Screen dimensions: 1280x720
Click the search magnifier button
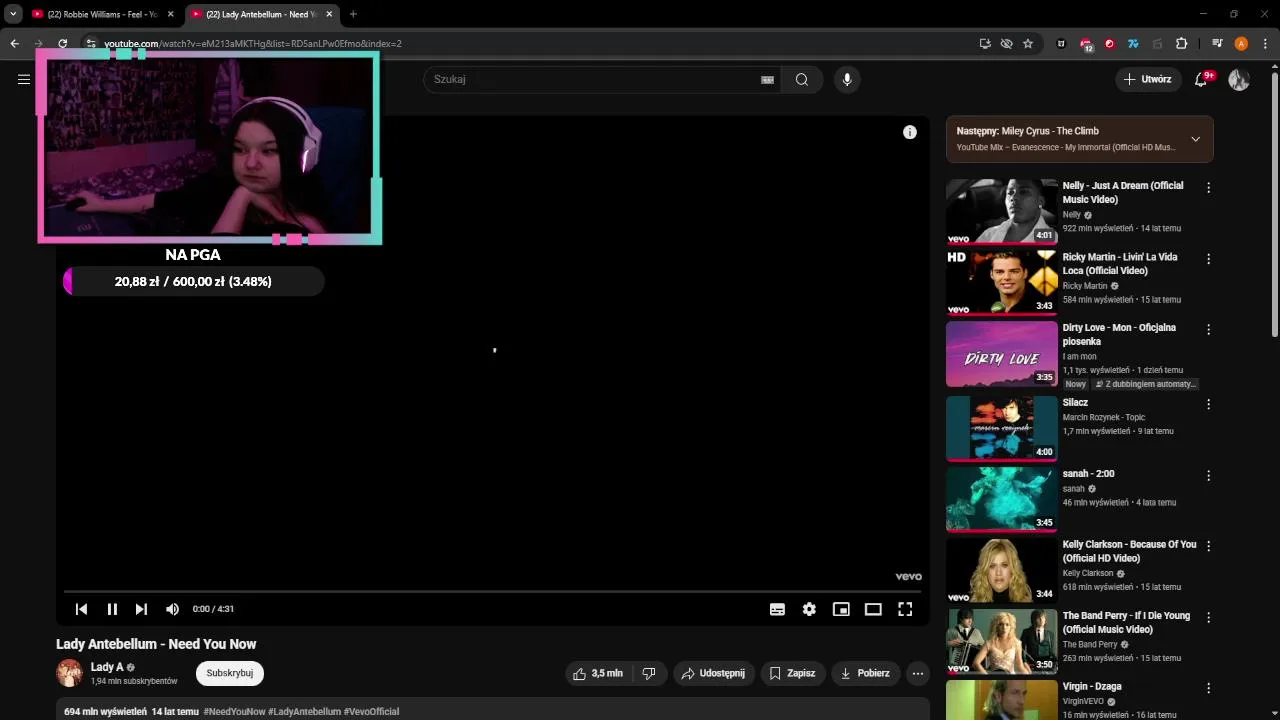pos(802,79)
